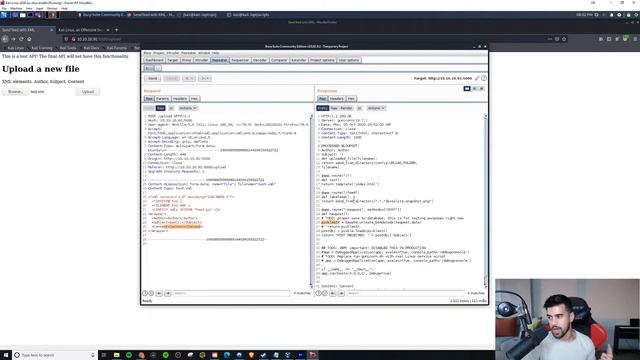
Task: Open the Sequencer tab
Action: pyautogui.click(x=240, y=60)
